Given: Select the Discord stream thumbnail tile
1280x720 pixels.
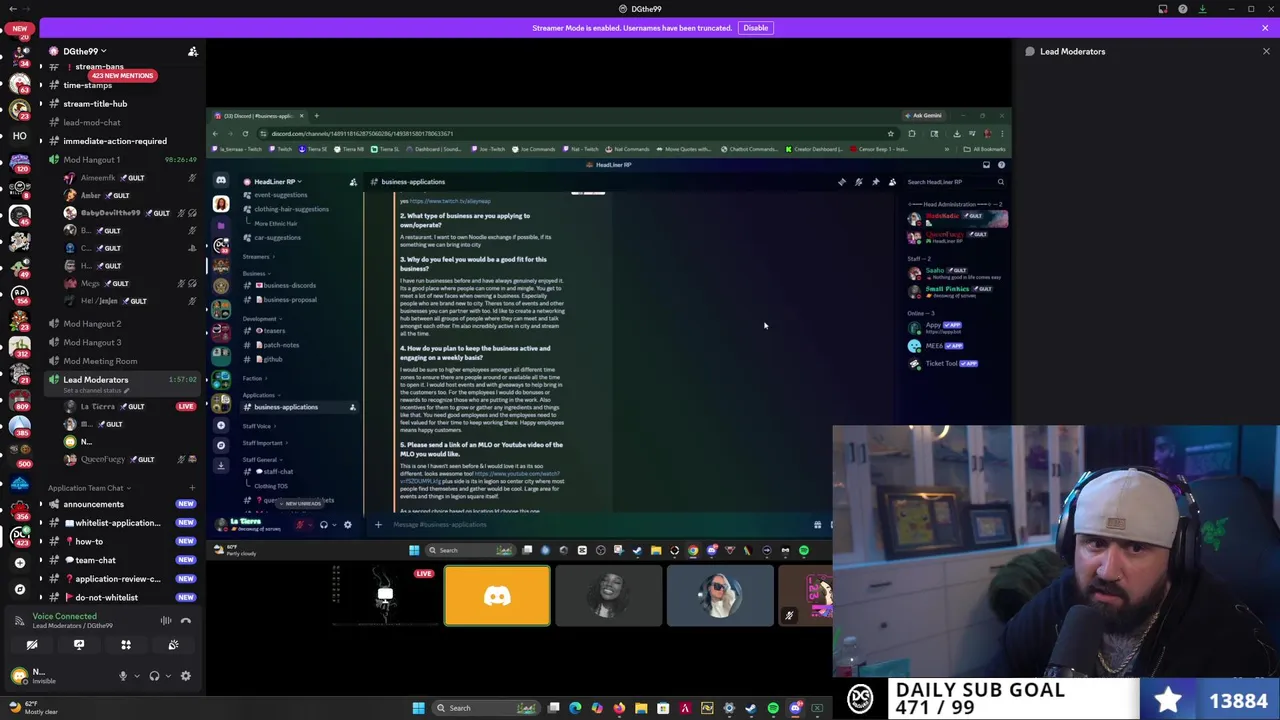Looking at the screenshot, I should coord(497,596).
